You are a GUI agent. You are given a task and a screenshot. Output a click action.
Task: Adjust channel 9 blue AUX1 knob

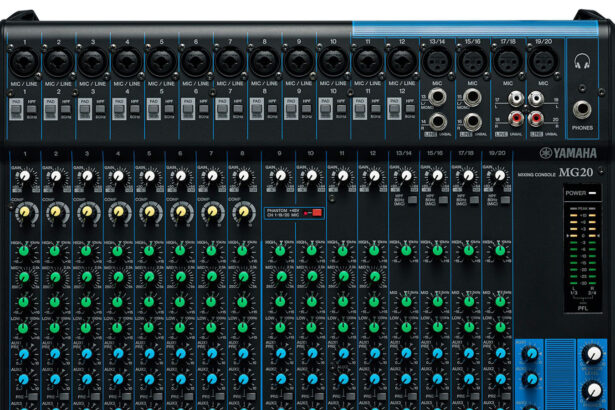tap(280, 354)
